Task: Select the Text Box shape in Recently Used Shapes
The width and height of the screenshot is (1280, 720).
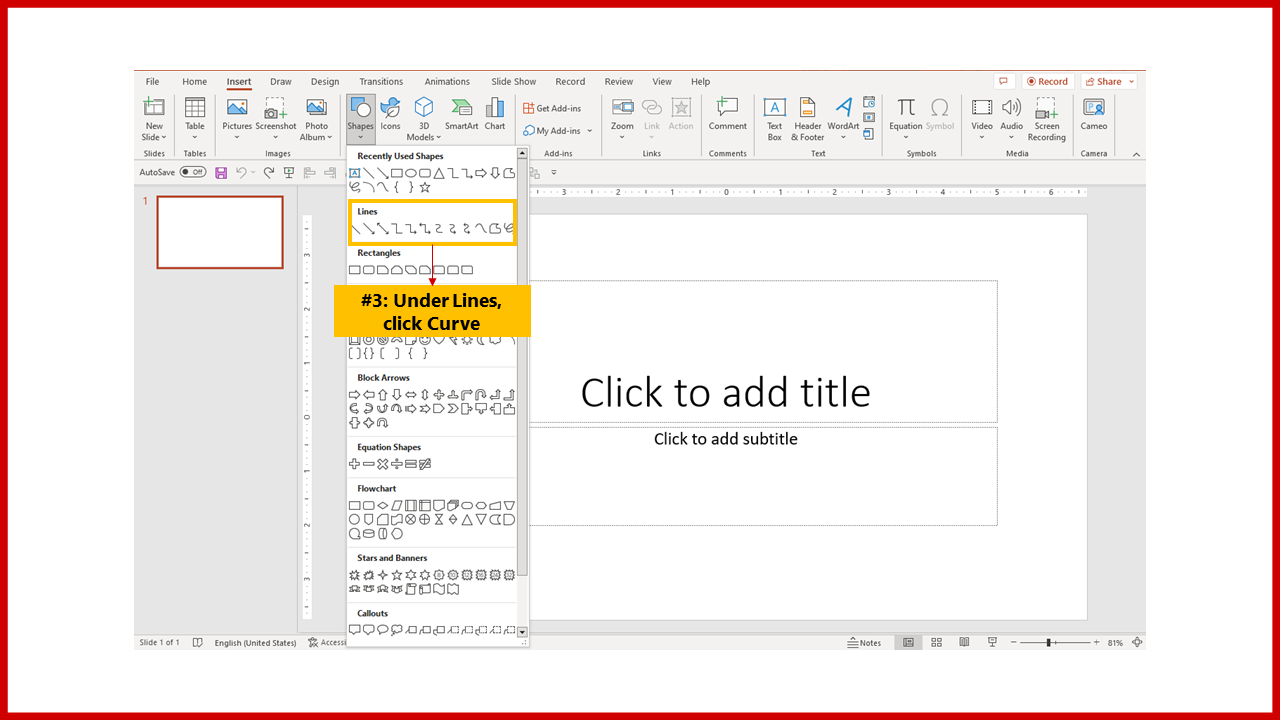Action: 354,173
